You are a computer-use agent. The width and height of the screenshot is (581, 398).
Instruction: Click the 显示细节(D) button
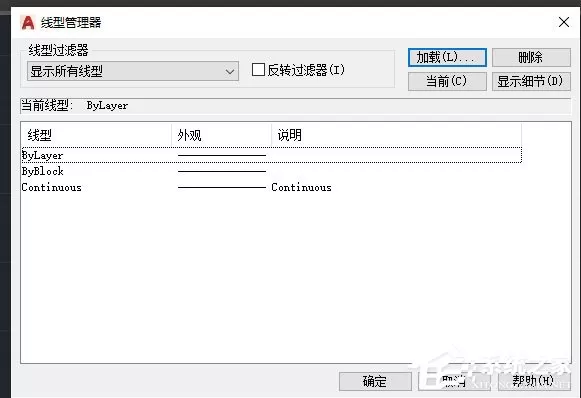pyautogui.click(x=531, y=81)
